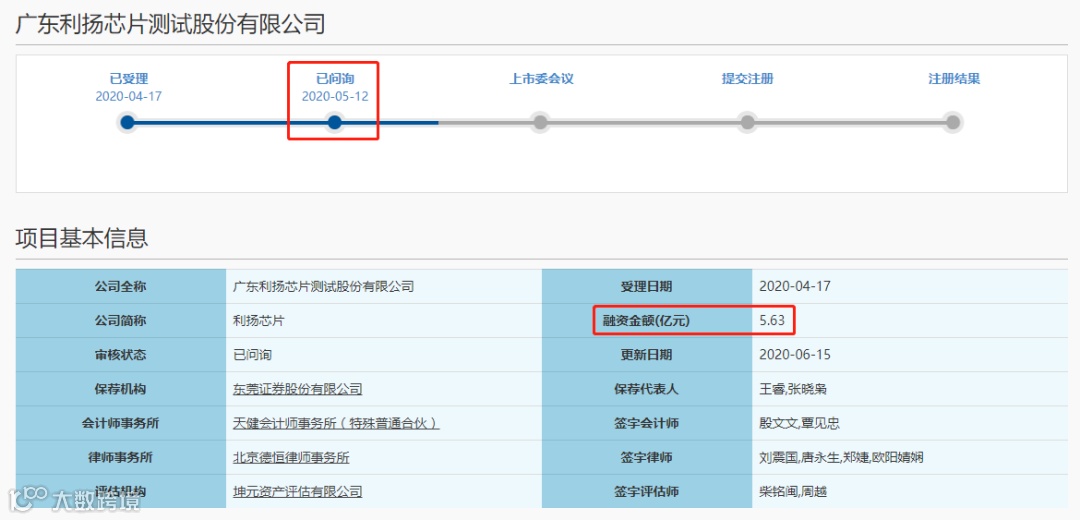Click the 刘震国,唐永生,郑婕,欧阳婧娴 lawyers cell
This screenshot has height=520, width=1080.
pyautogui.click(x=909, y=457)
